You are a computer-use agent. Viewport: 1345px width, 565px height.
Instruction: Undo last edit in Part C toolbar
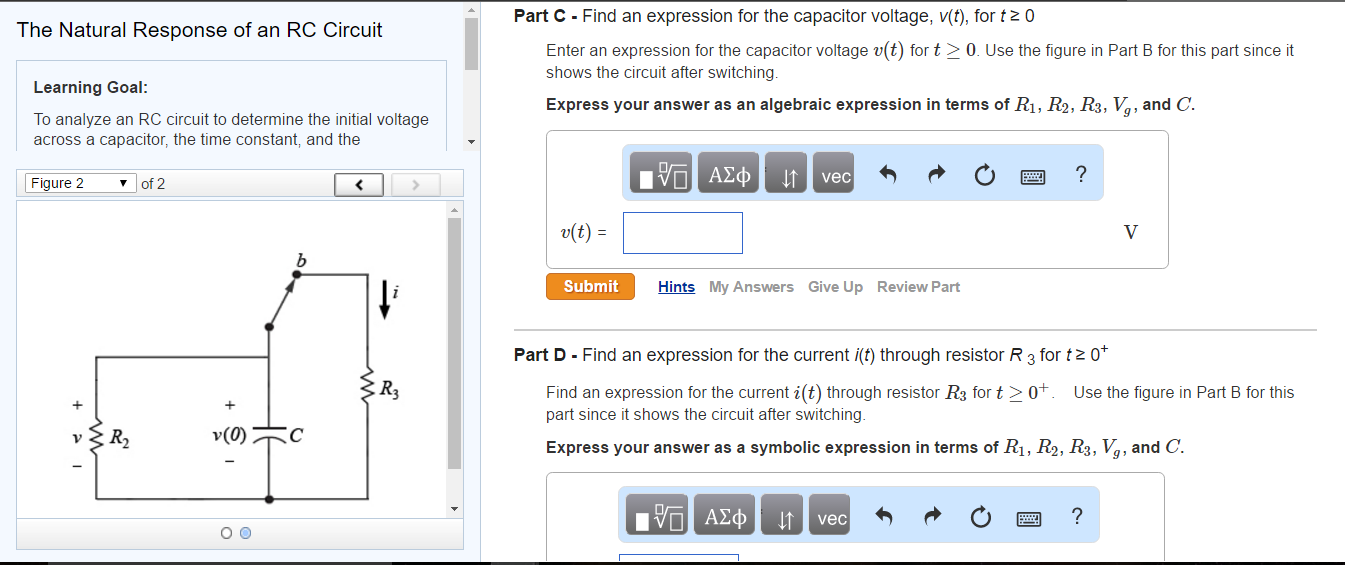click(x=887, y=176)
